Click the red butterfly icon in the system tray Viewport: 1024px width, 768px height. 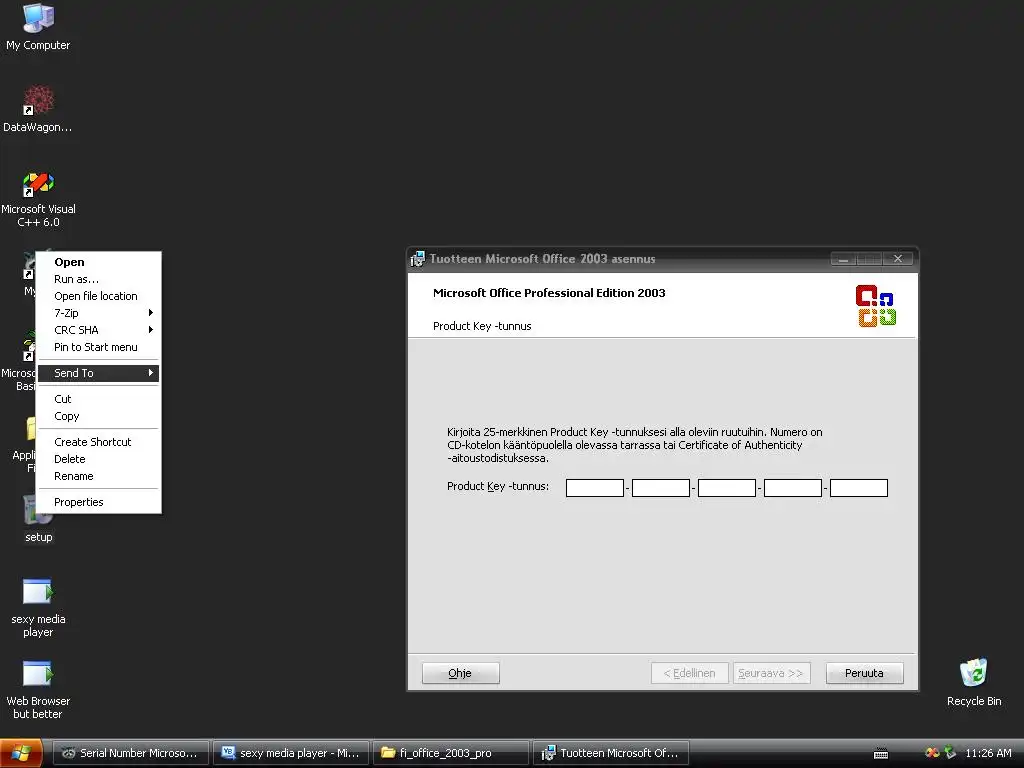(x=932, y=753)
